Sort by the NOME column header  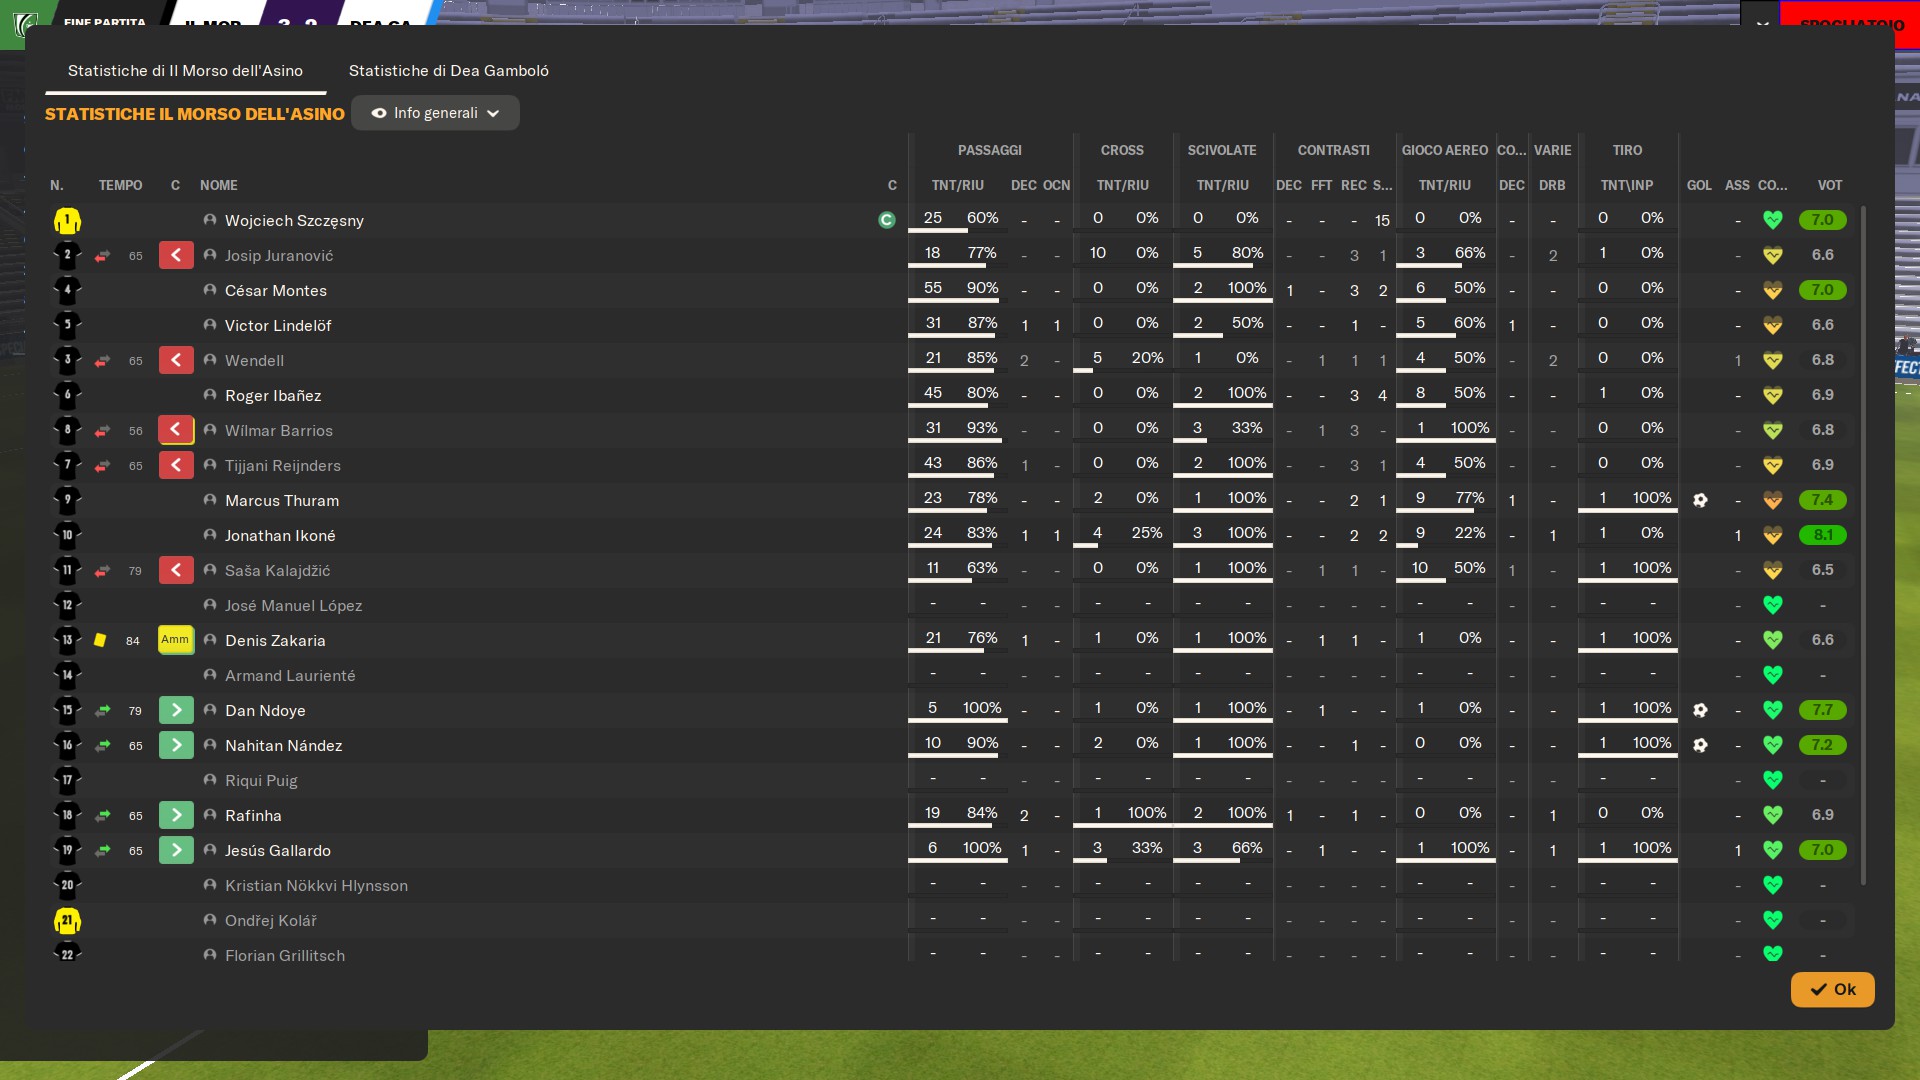pyautogui.click(x=219, y=185)
